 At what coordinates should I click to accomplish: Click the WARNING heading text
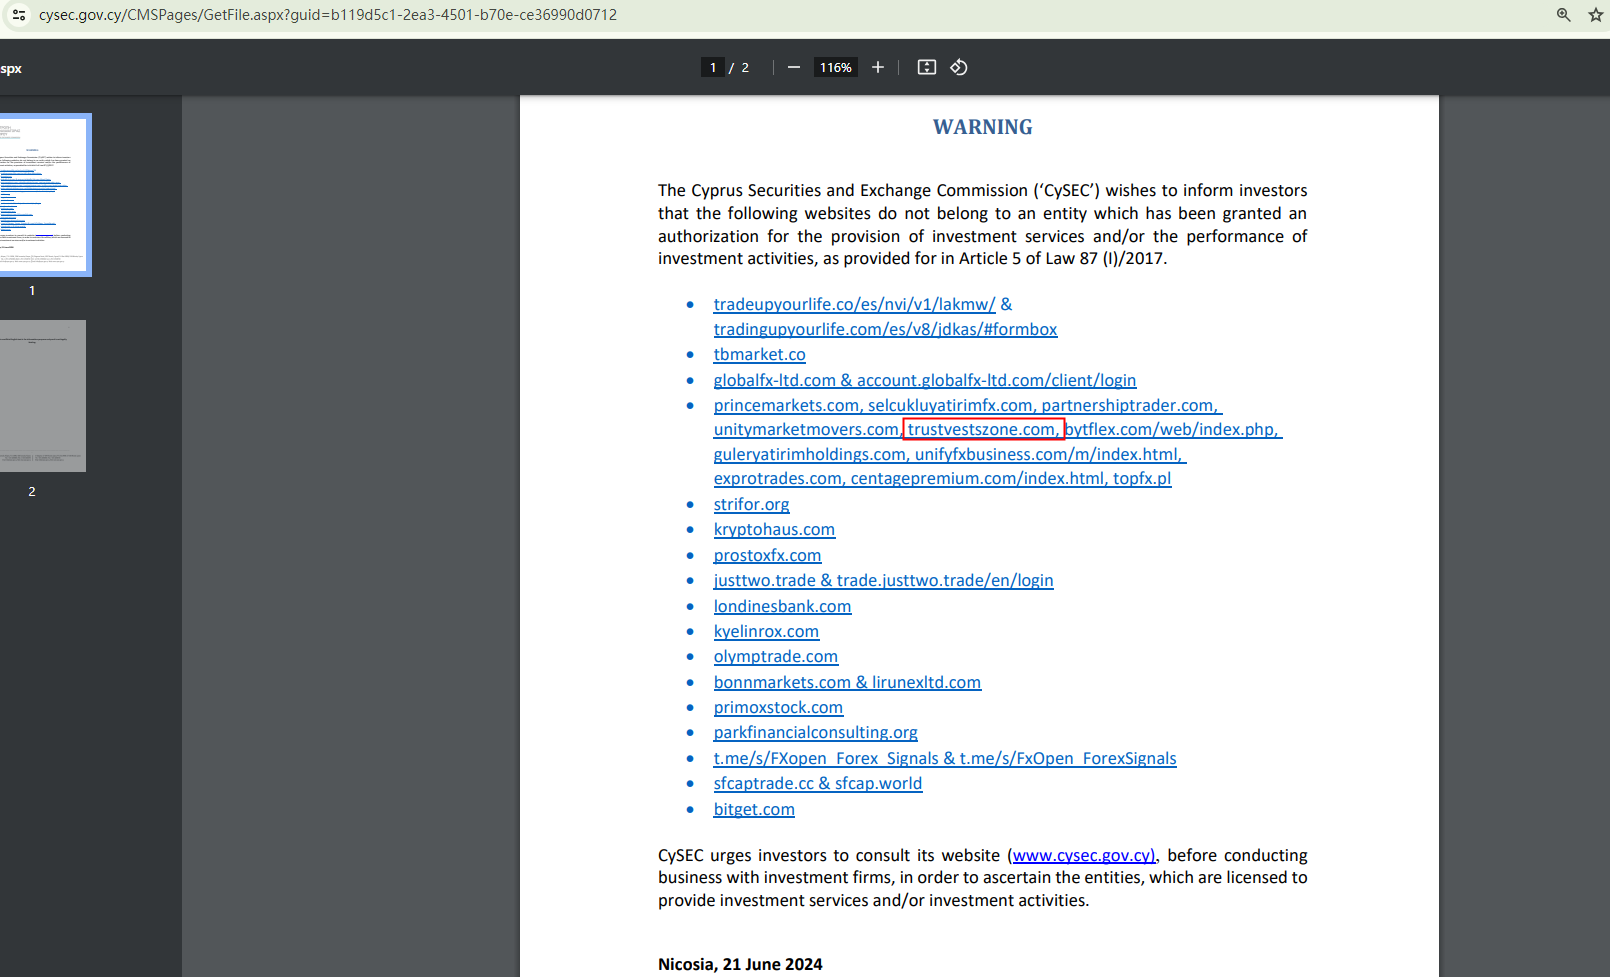click(983, 127)
